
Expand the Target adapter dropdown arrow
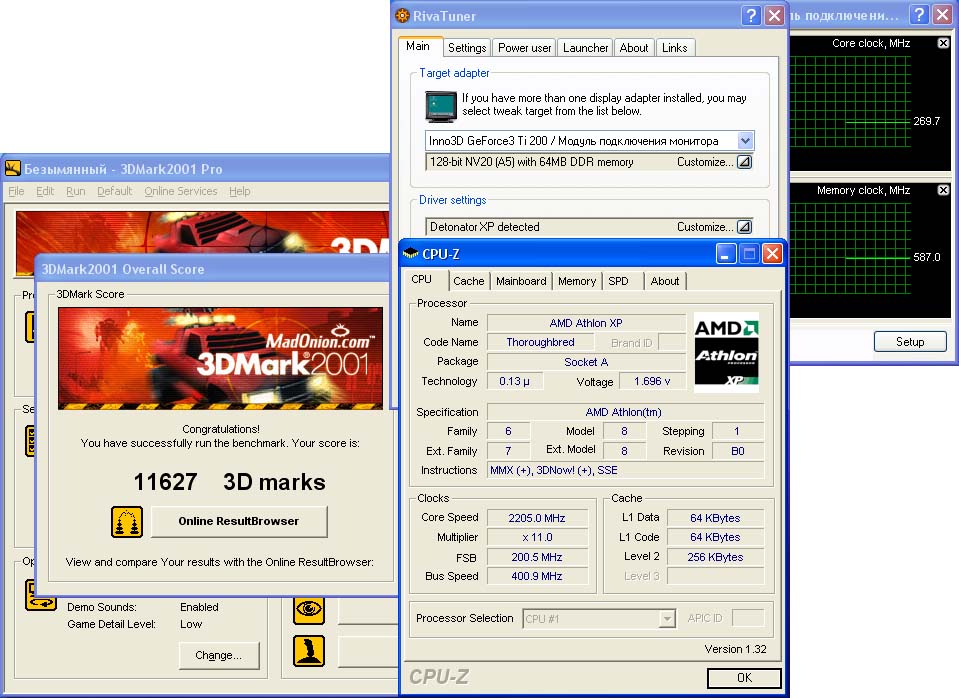745,141
